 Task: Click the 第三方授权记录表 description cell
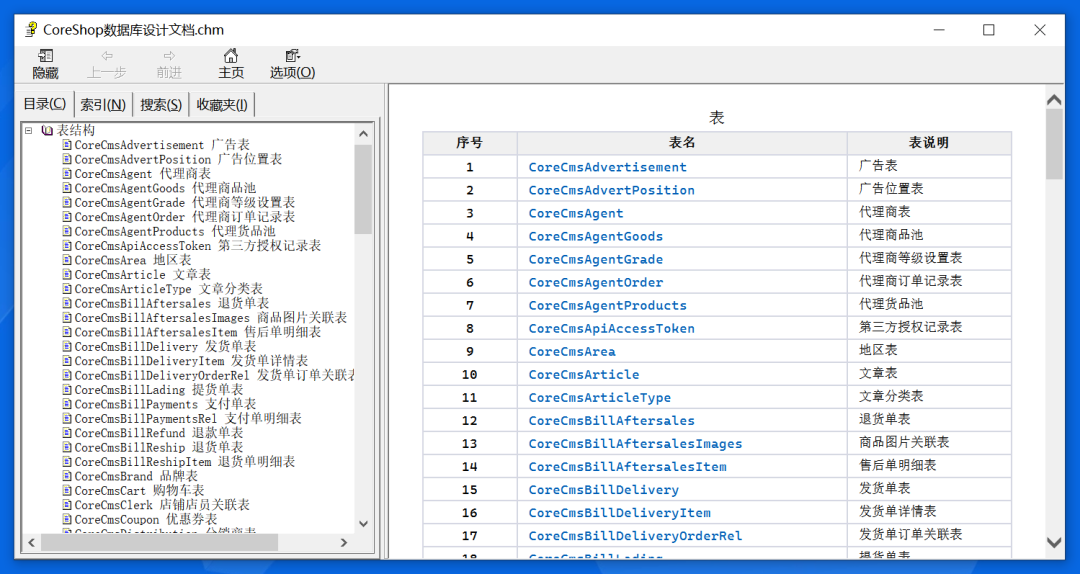929,327
